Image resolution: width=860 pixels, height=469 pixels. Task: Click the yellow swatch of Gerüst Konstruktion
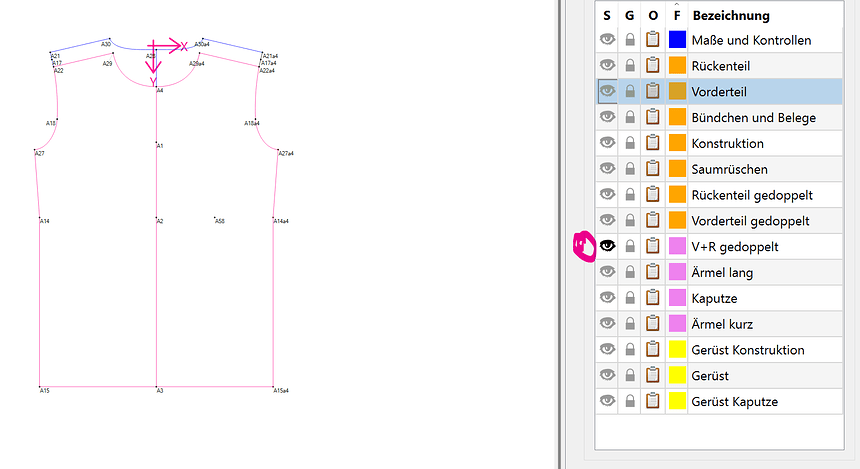[677, 350]
